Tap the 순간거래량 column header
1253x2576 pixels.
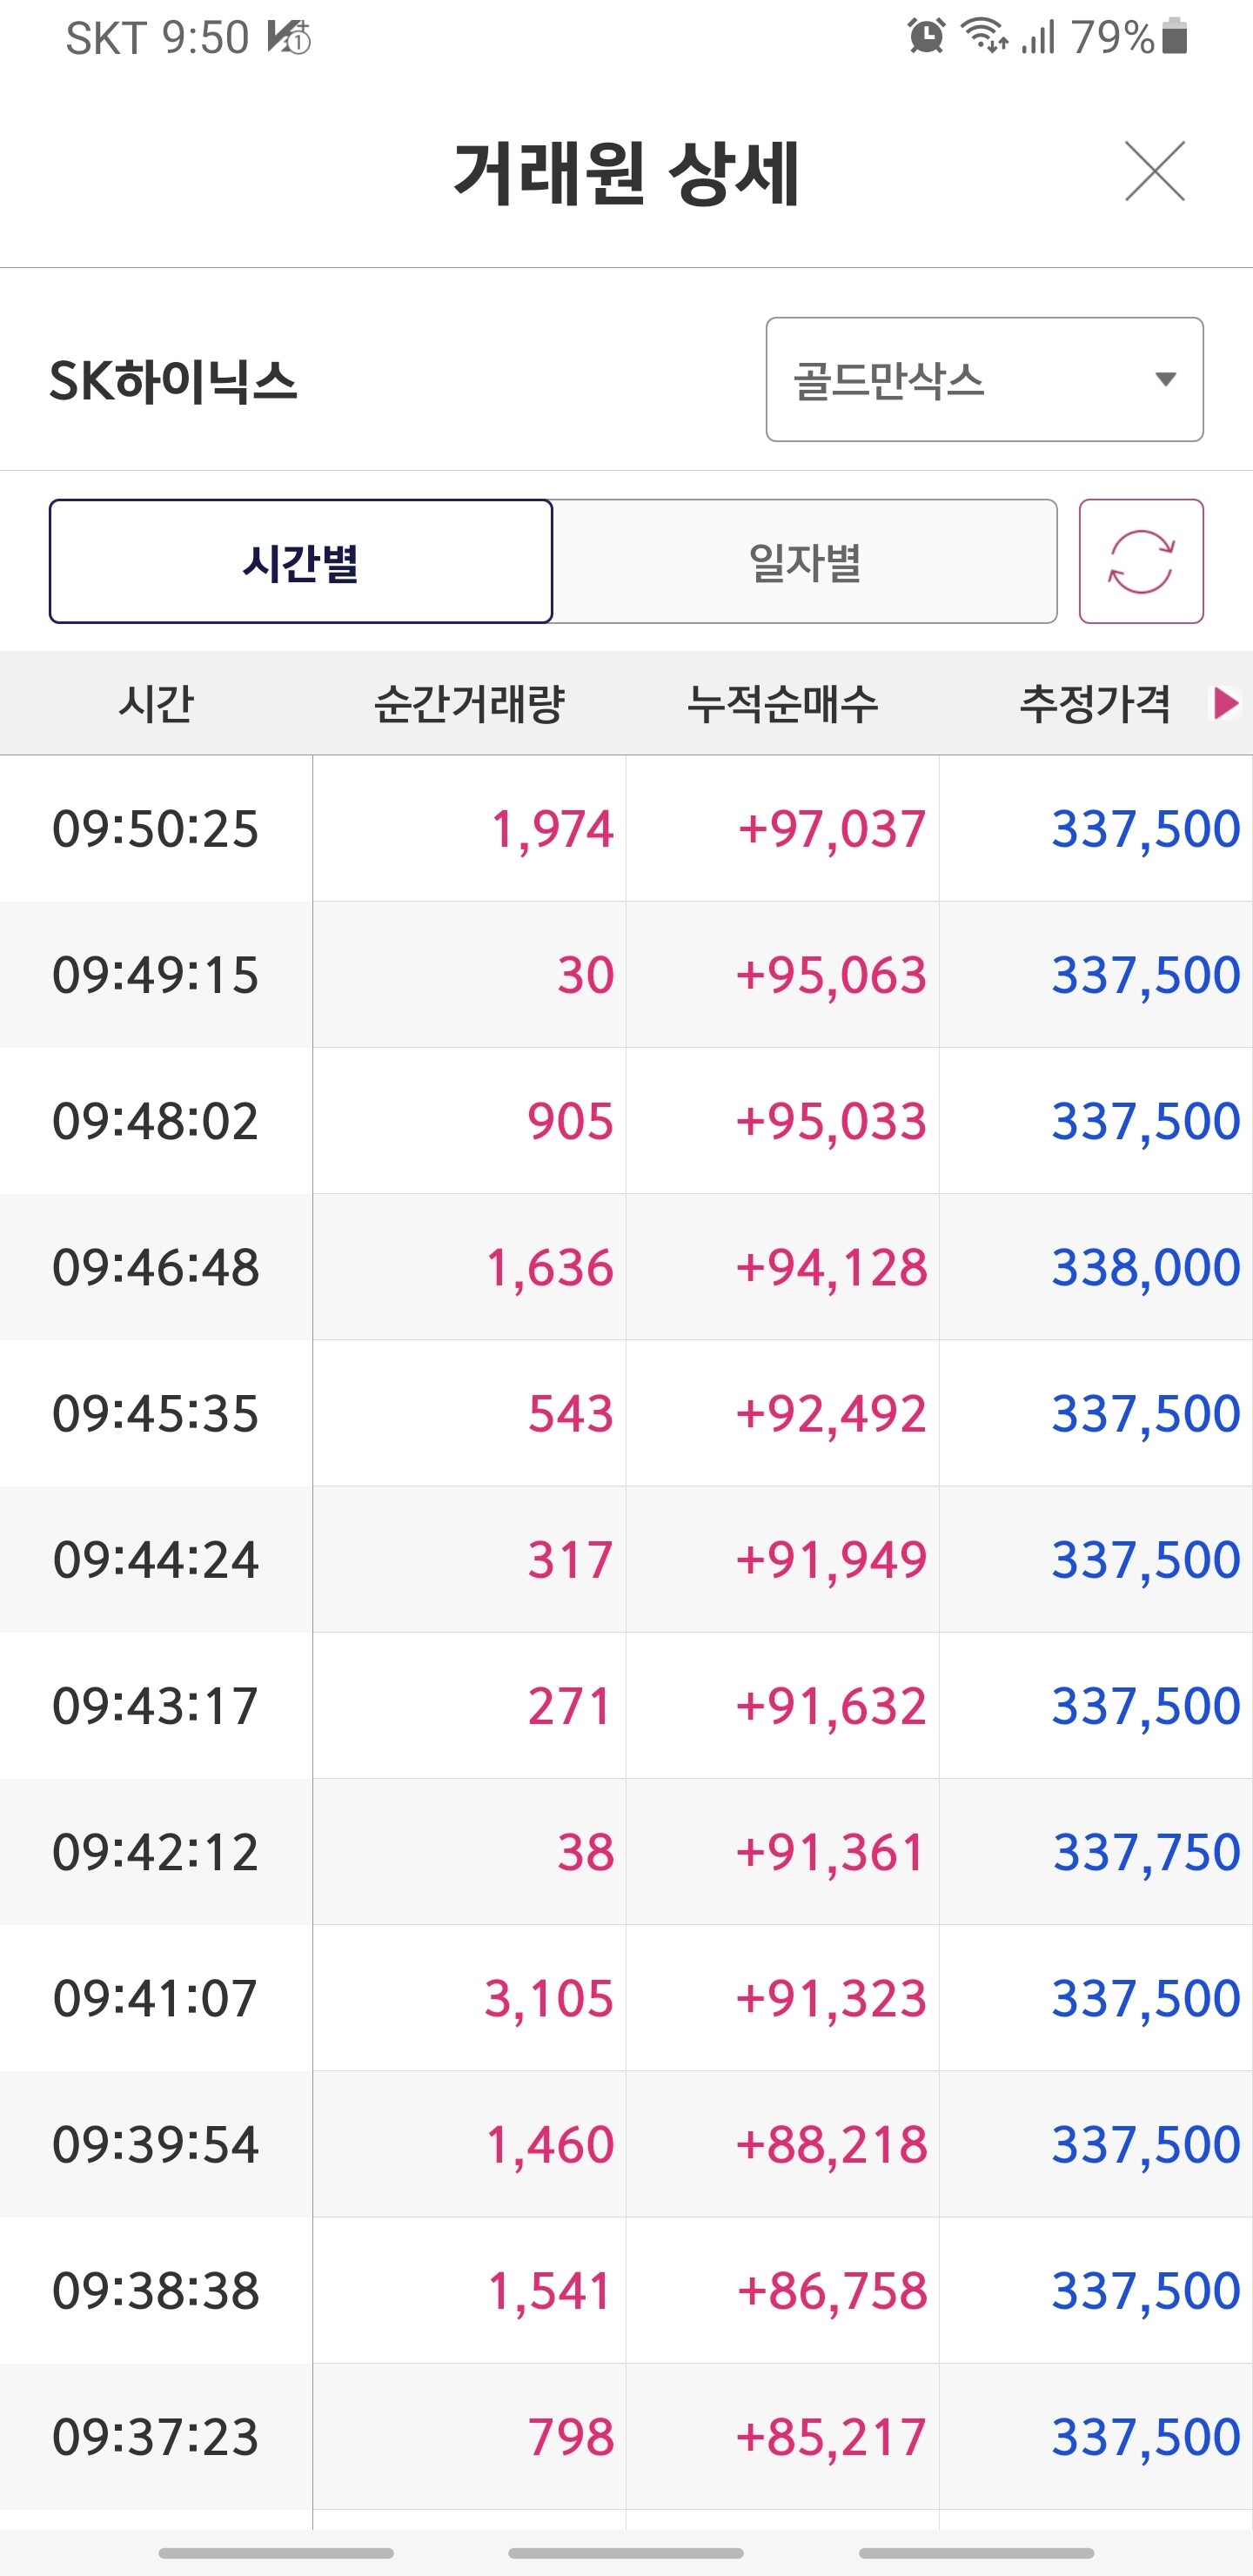point(469,703)
